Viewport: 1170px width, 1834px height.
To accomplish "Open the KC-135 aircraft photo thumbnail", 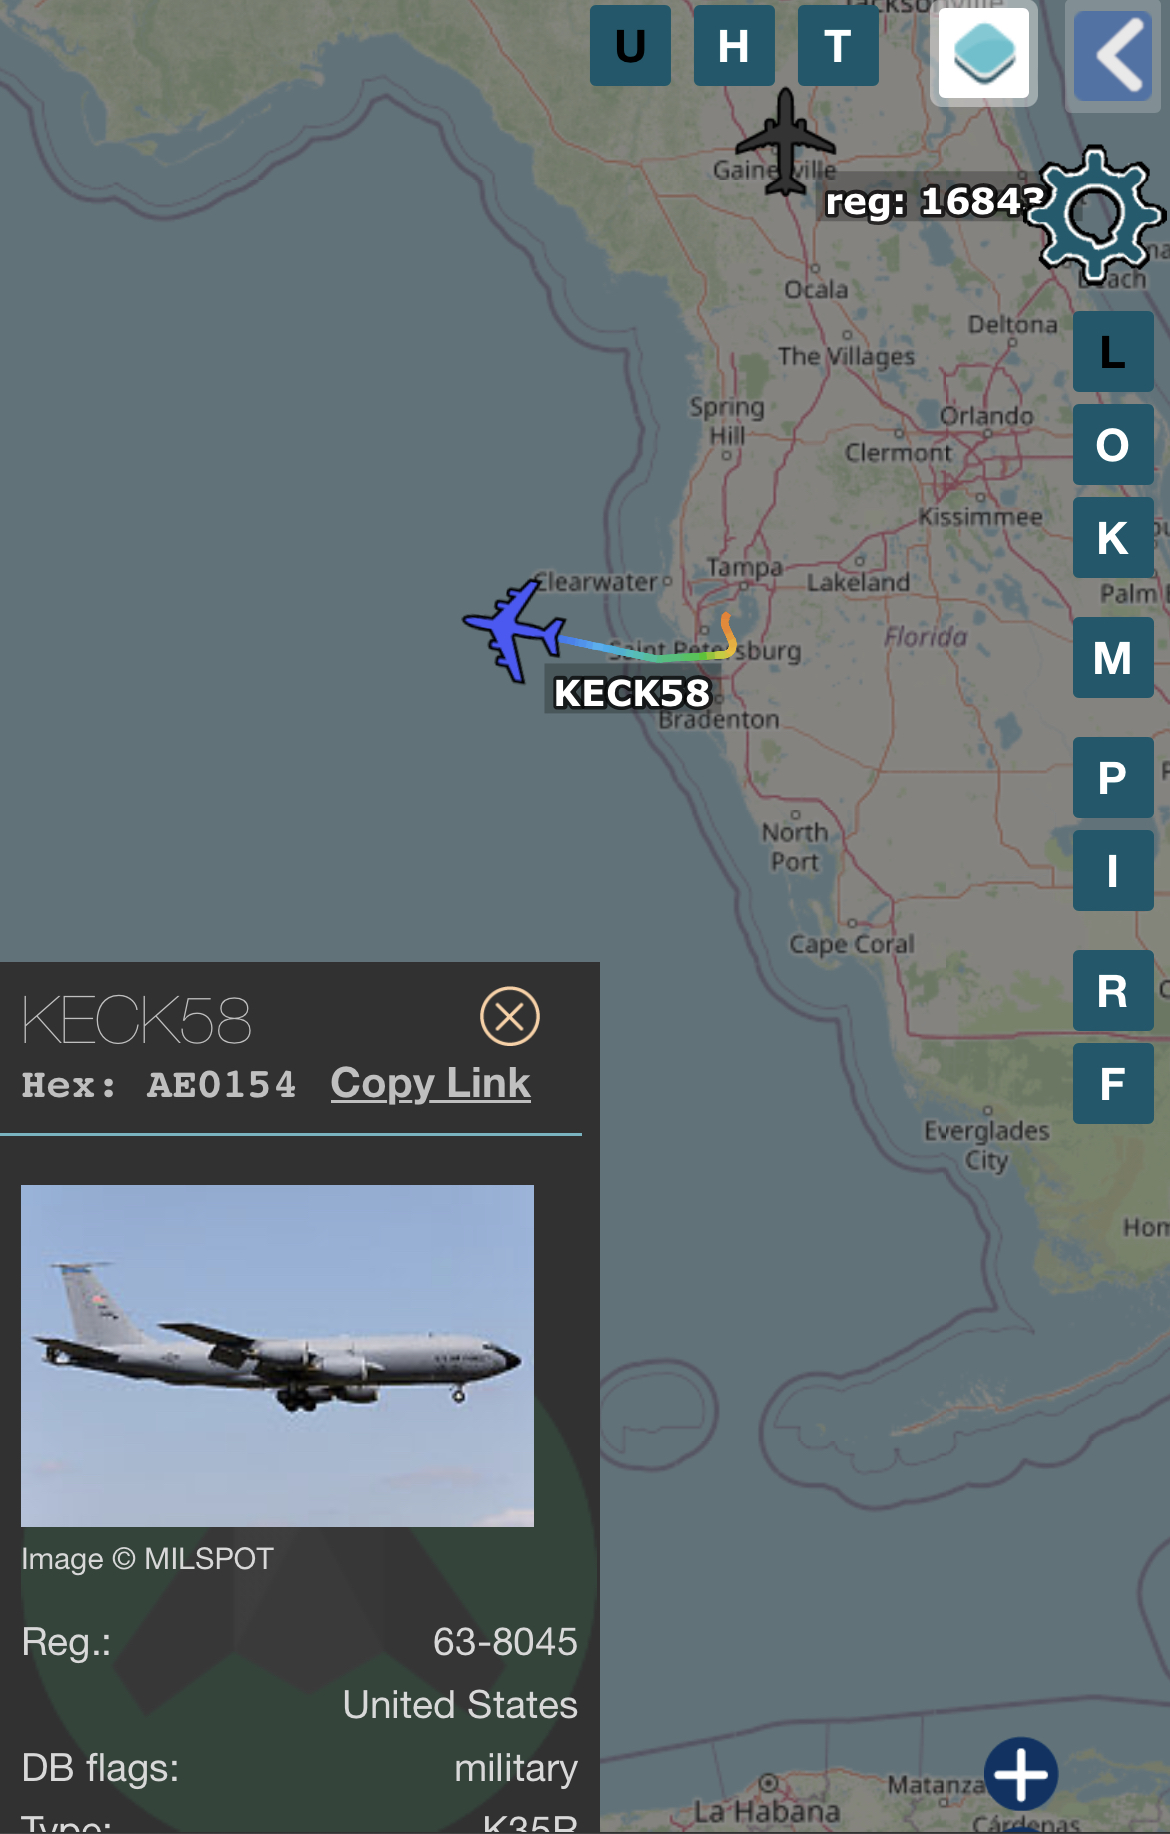I will [277, 1355].
